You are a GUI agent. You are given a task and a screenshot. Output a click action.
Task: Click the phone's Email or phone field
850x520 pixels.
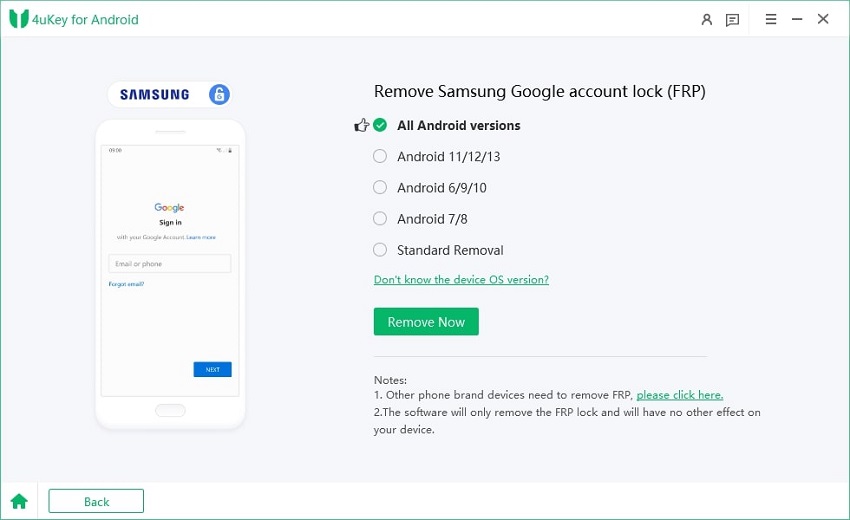coord(170,264)
